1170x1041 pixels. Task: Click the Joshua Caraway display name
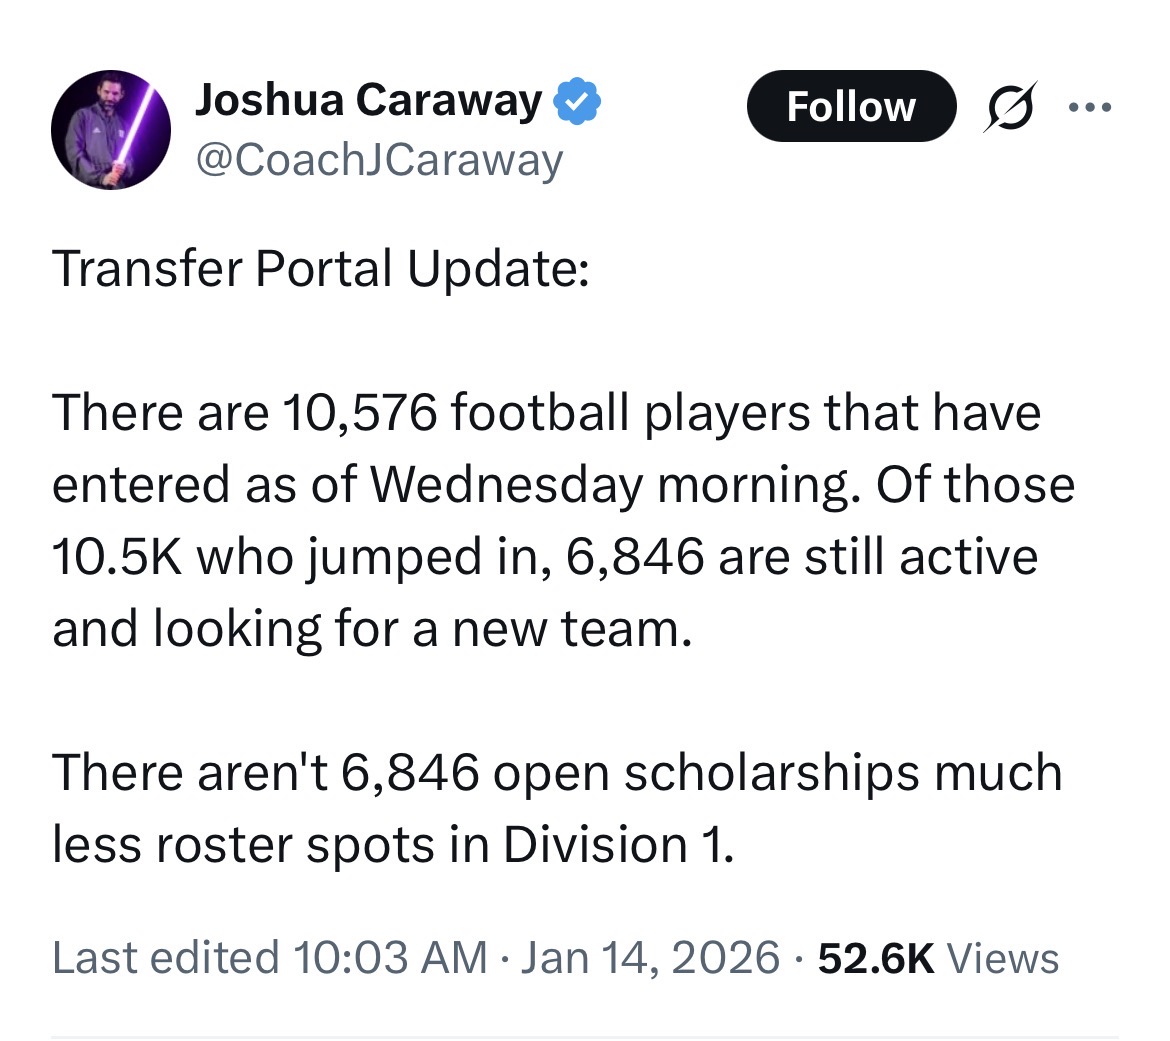(x=368, y=100)
